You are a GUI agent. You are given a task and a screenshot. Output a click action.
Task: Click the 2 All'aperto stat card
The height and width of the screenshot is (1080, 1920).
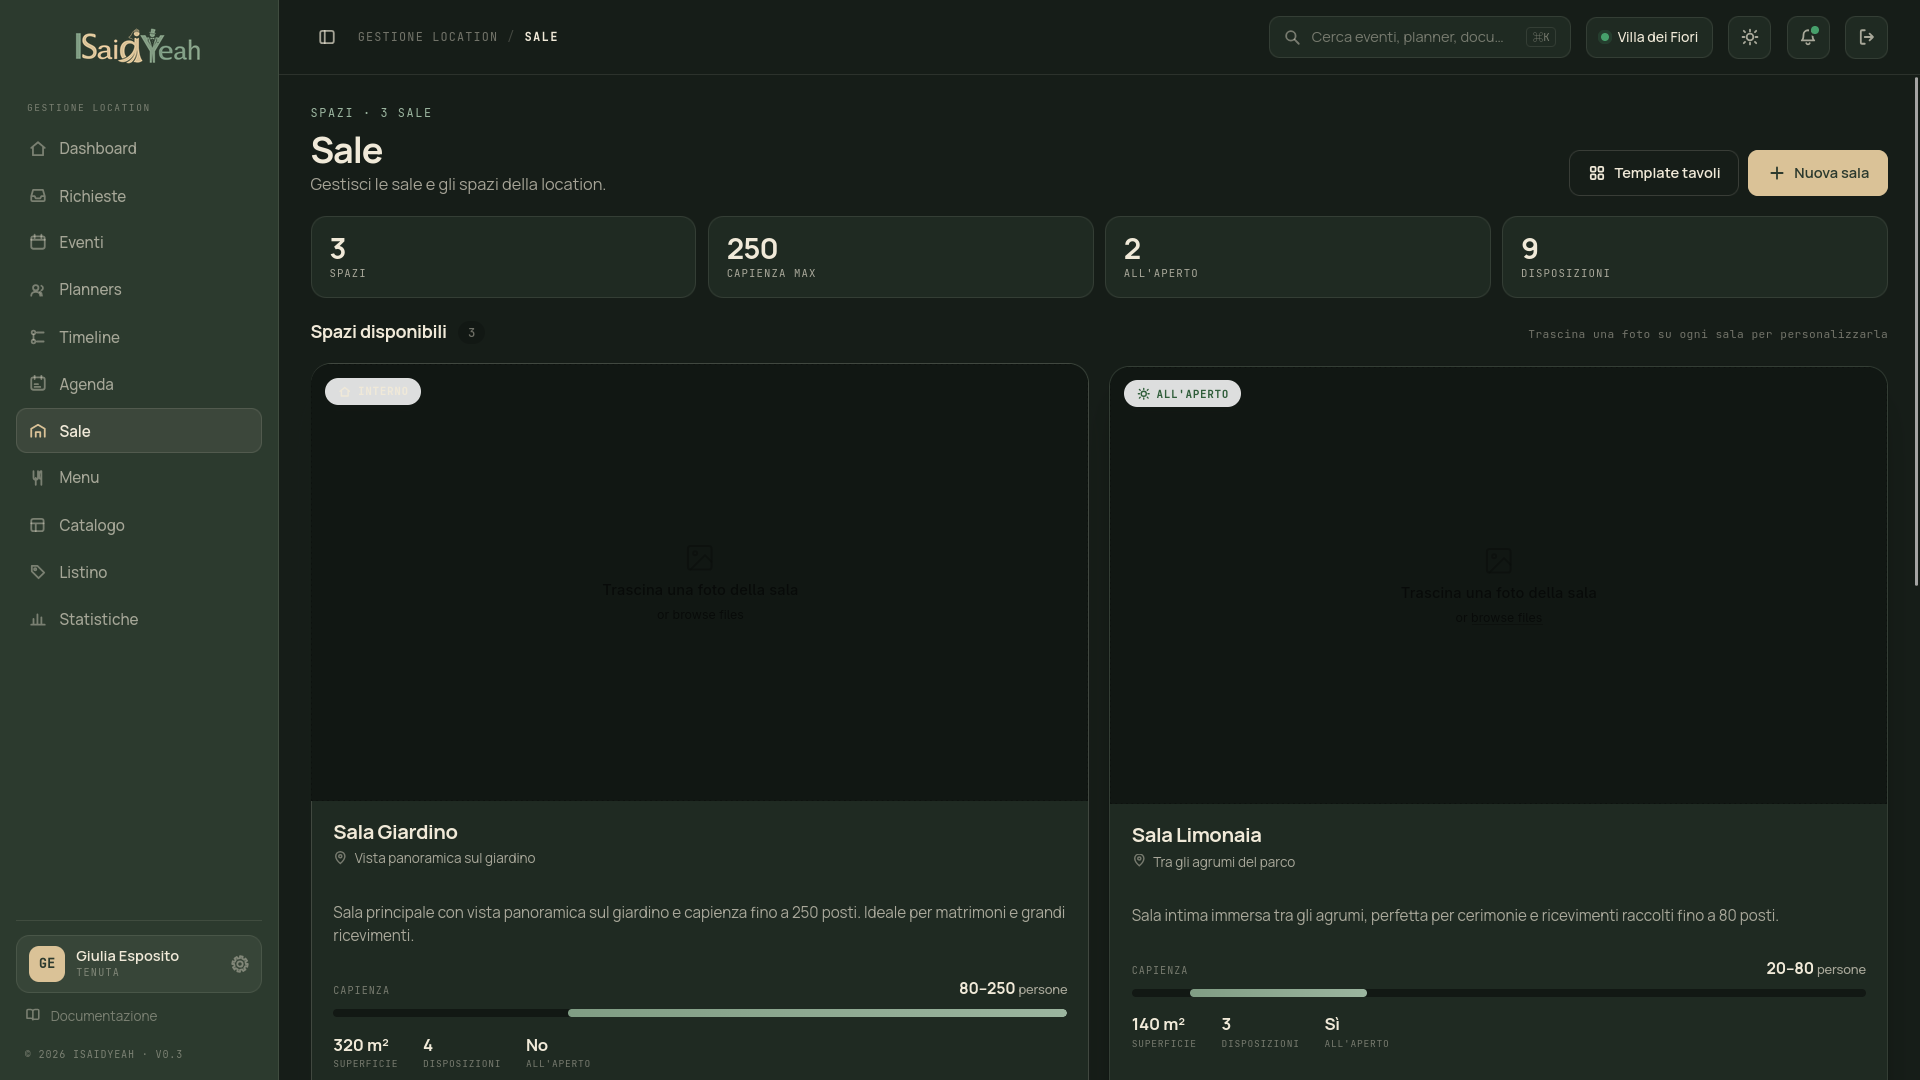point(1298,257)
